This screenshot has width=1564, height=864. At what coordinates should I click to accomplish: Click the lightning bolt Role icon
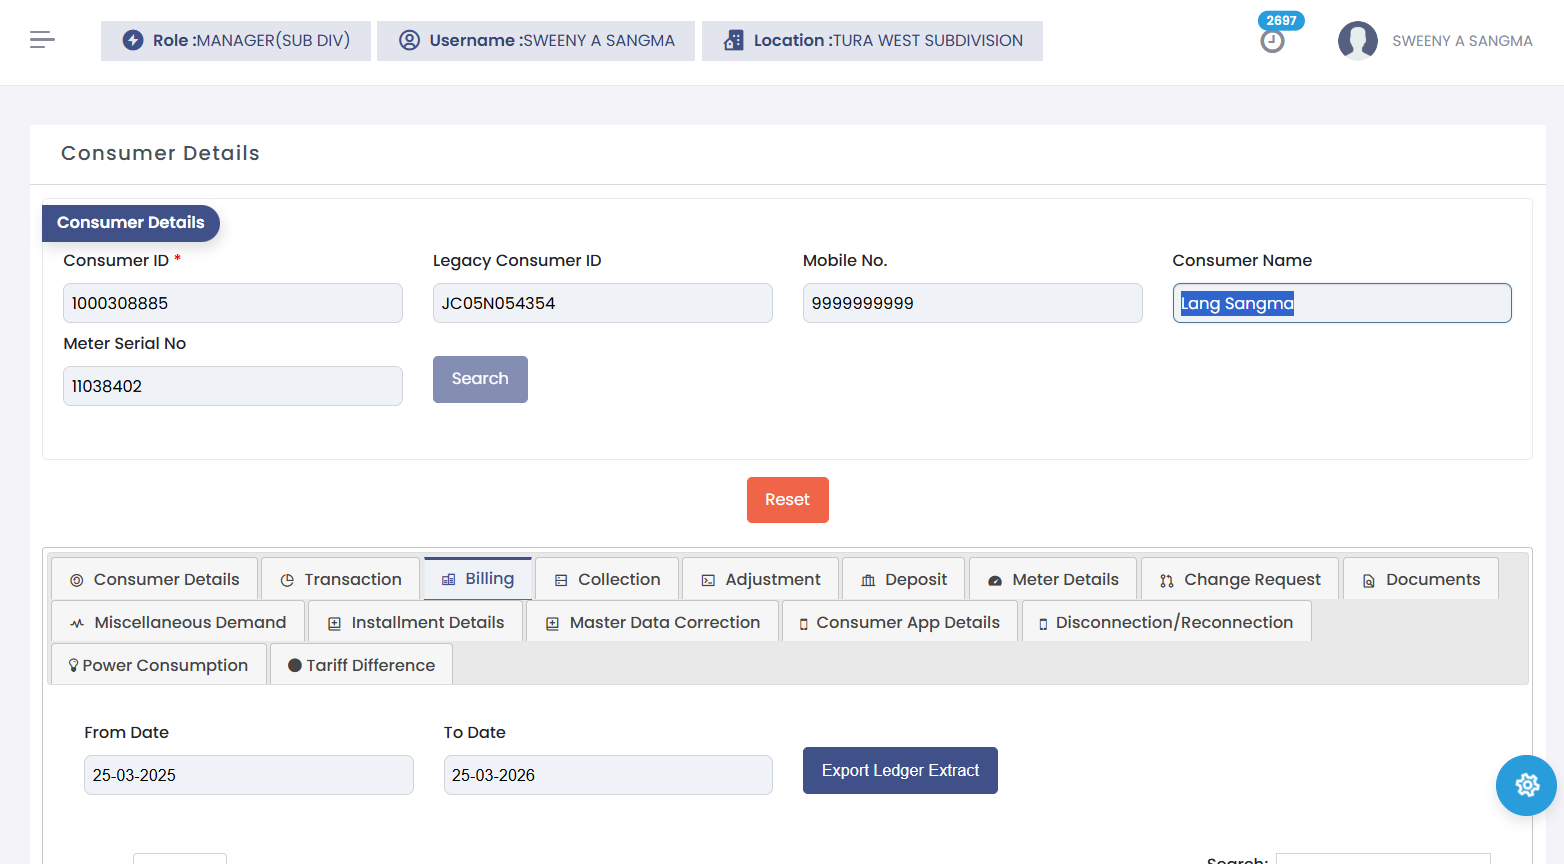133,40
